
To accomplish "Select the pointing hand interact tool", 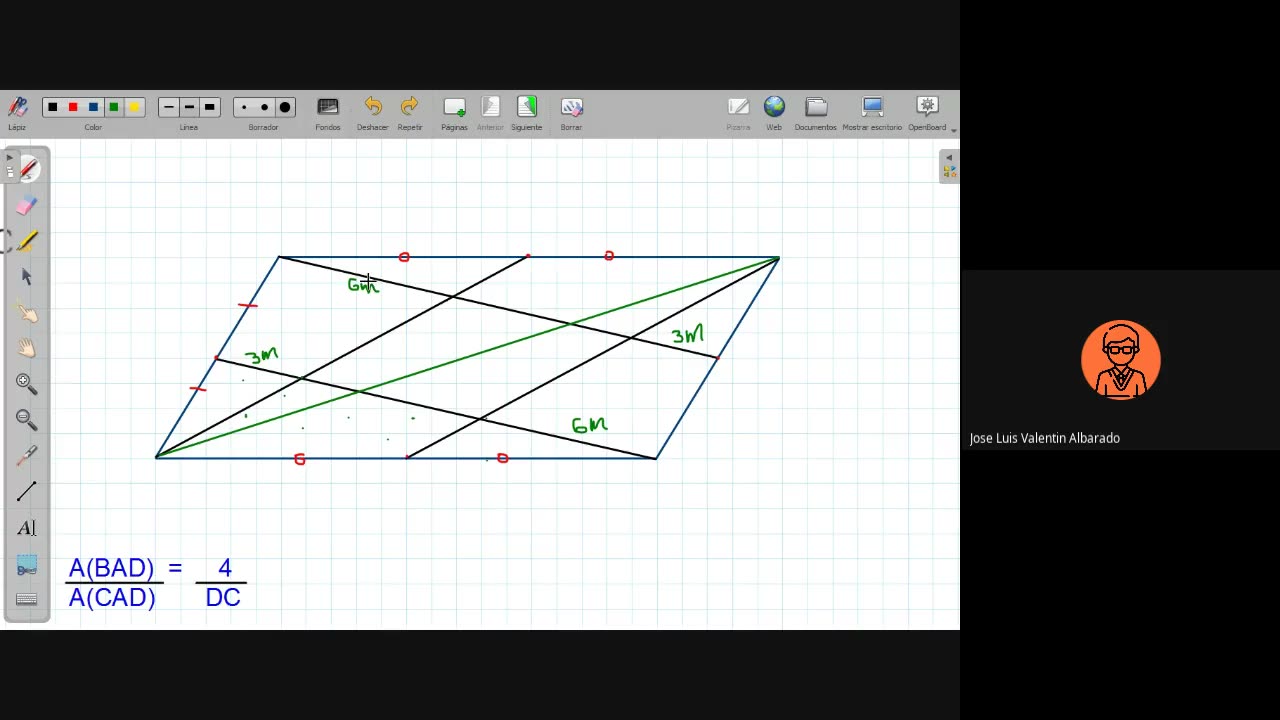I will (27, 313).
